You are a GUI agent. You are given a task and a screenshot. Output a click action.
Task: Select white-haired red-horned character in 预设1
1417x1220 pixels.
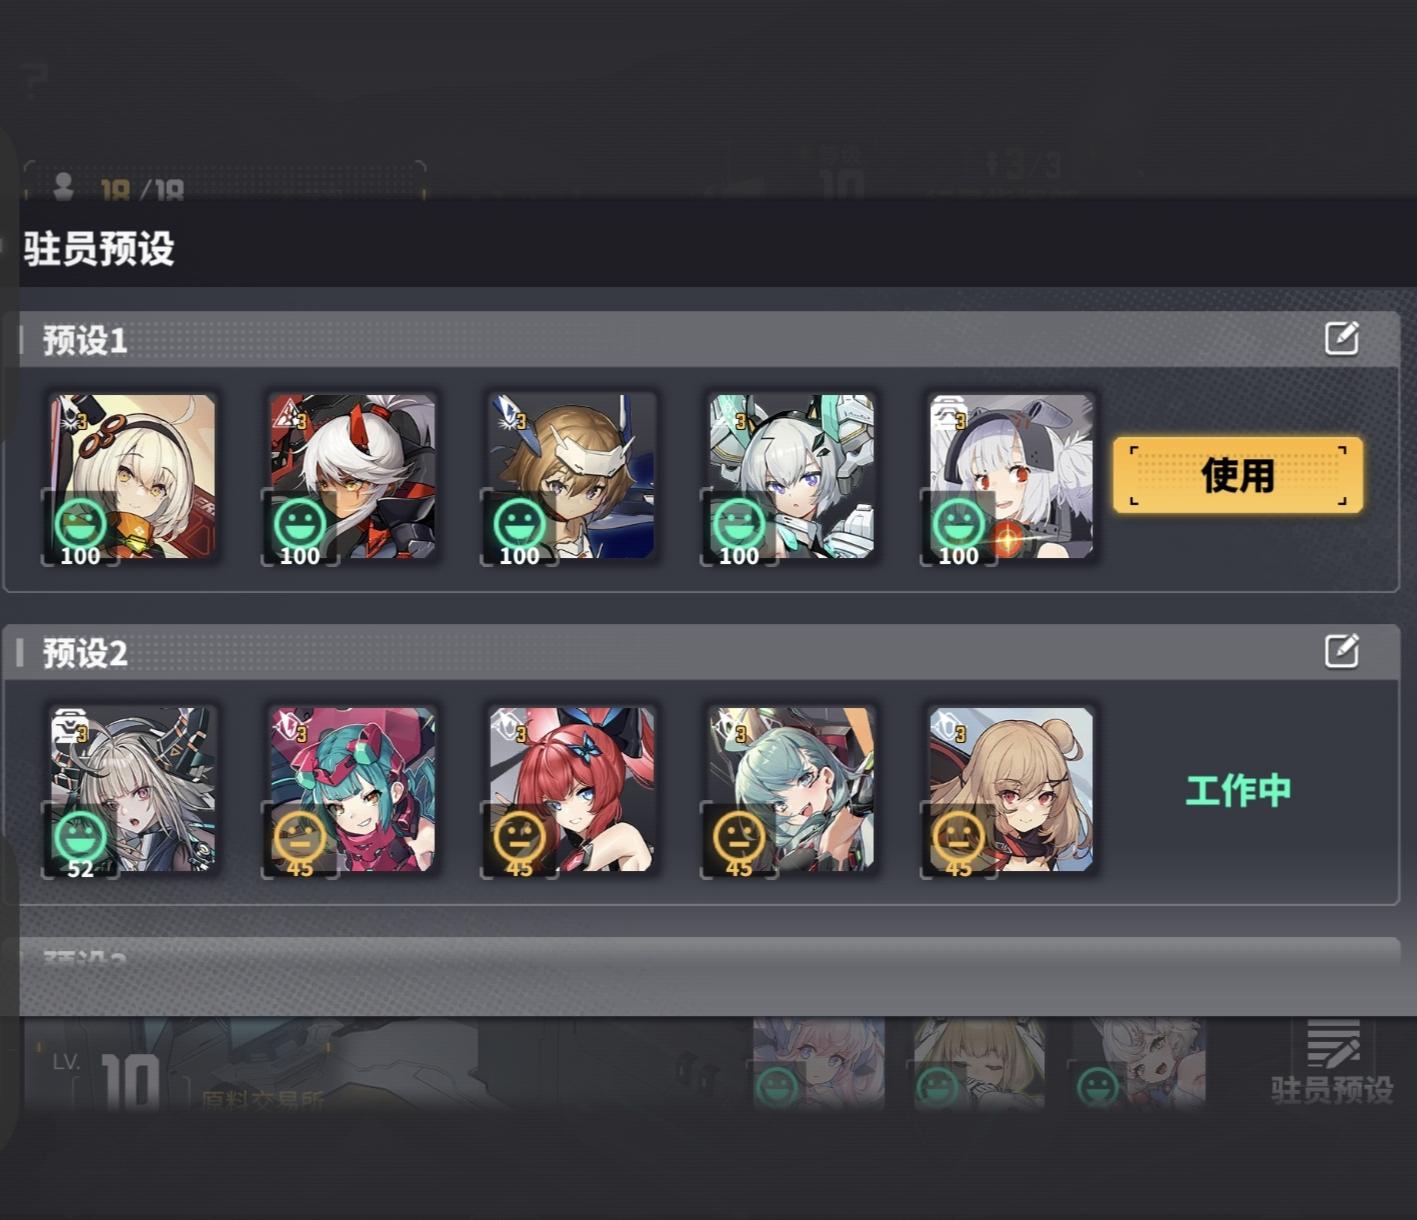pos(352,477)
